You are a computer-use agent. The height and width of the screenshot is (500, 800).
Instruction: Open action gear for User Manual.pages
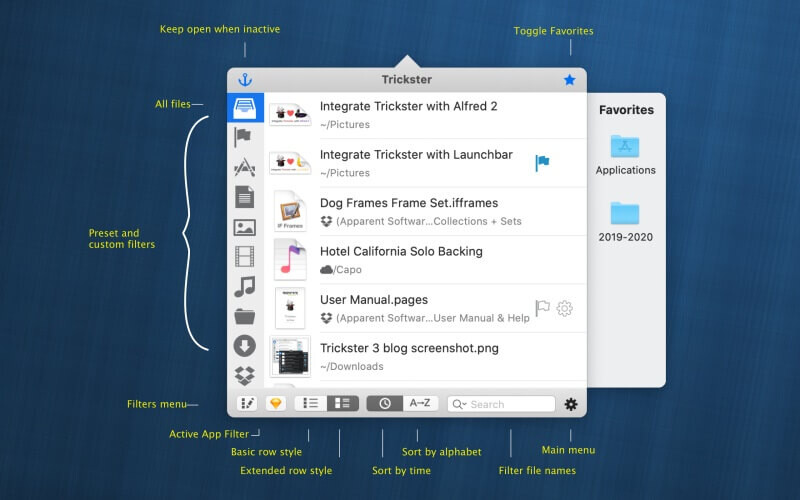pos(564,308)
